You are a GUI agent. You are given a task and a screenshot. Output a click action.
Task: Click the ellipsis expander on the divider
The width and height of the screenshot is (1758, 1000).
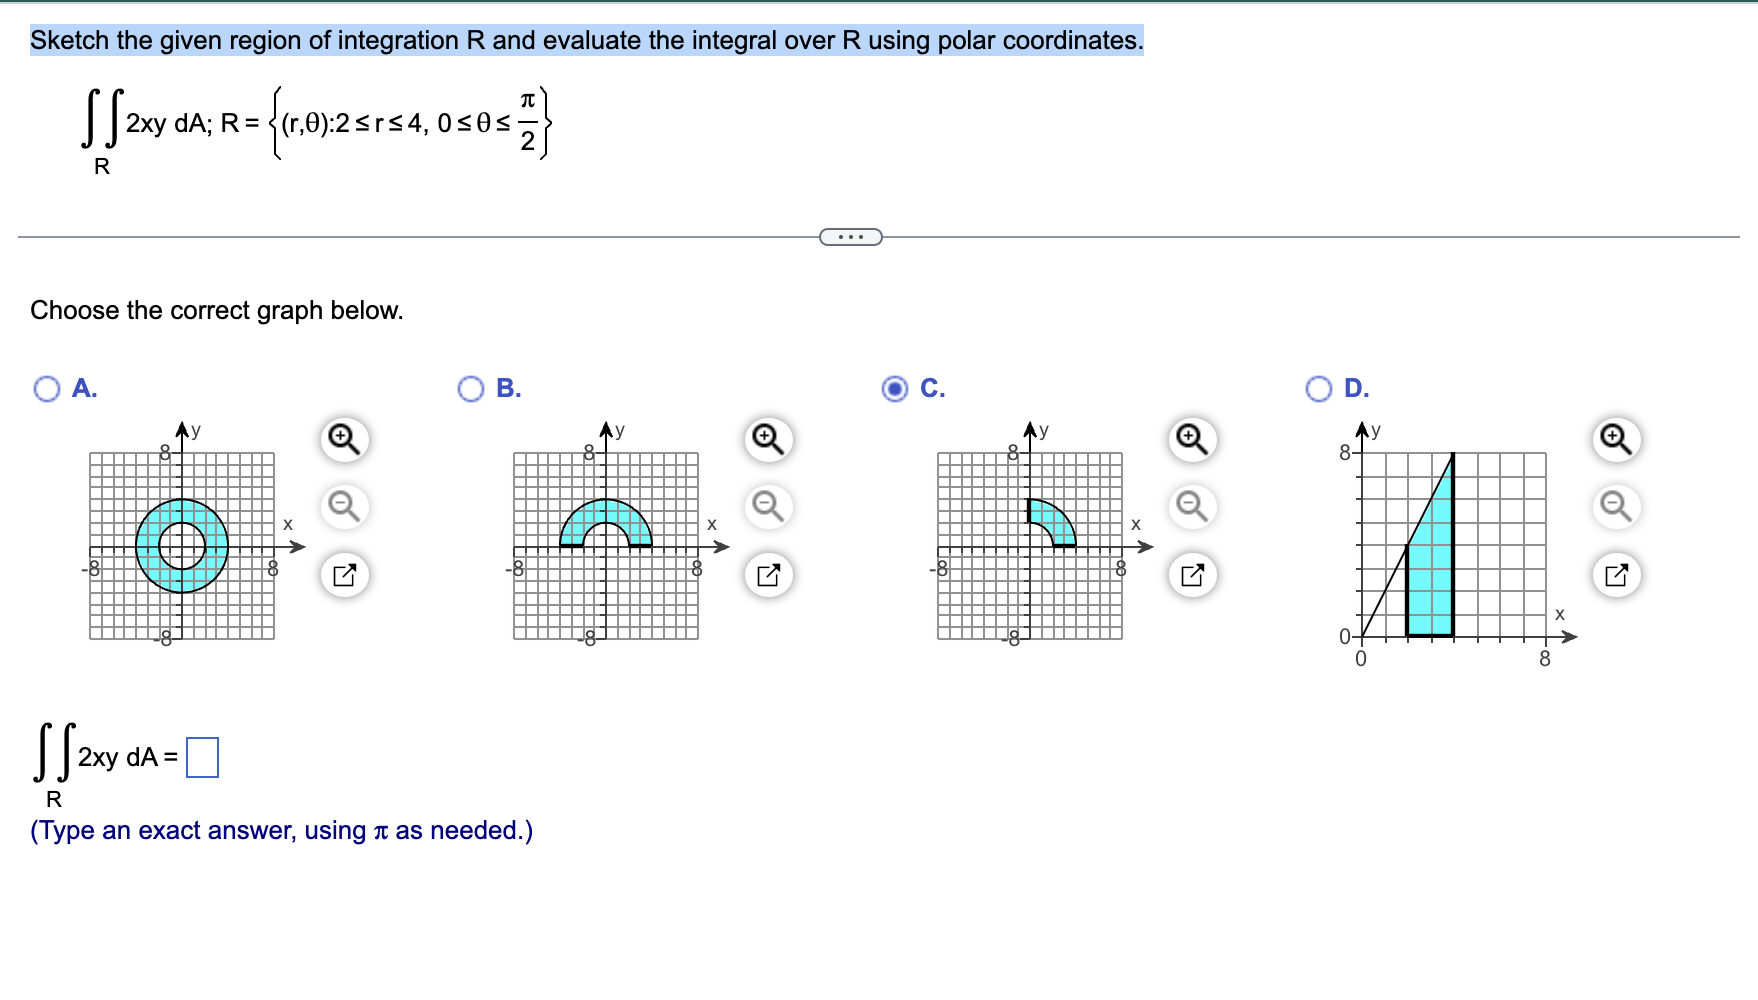849,236
